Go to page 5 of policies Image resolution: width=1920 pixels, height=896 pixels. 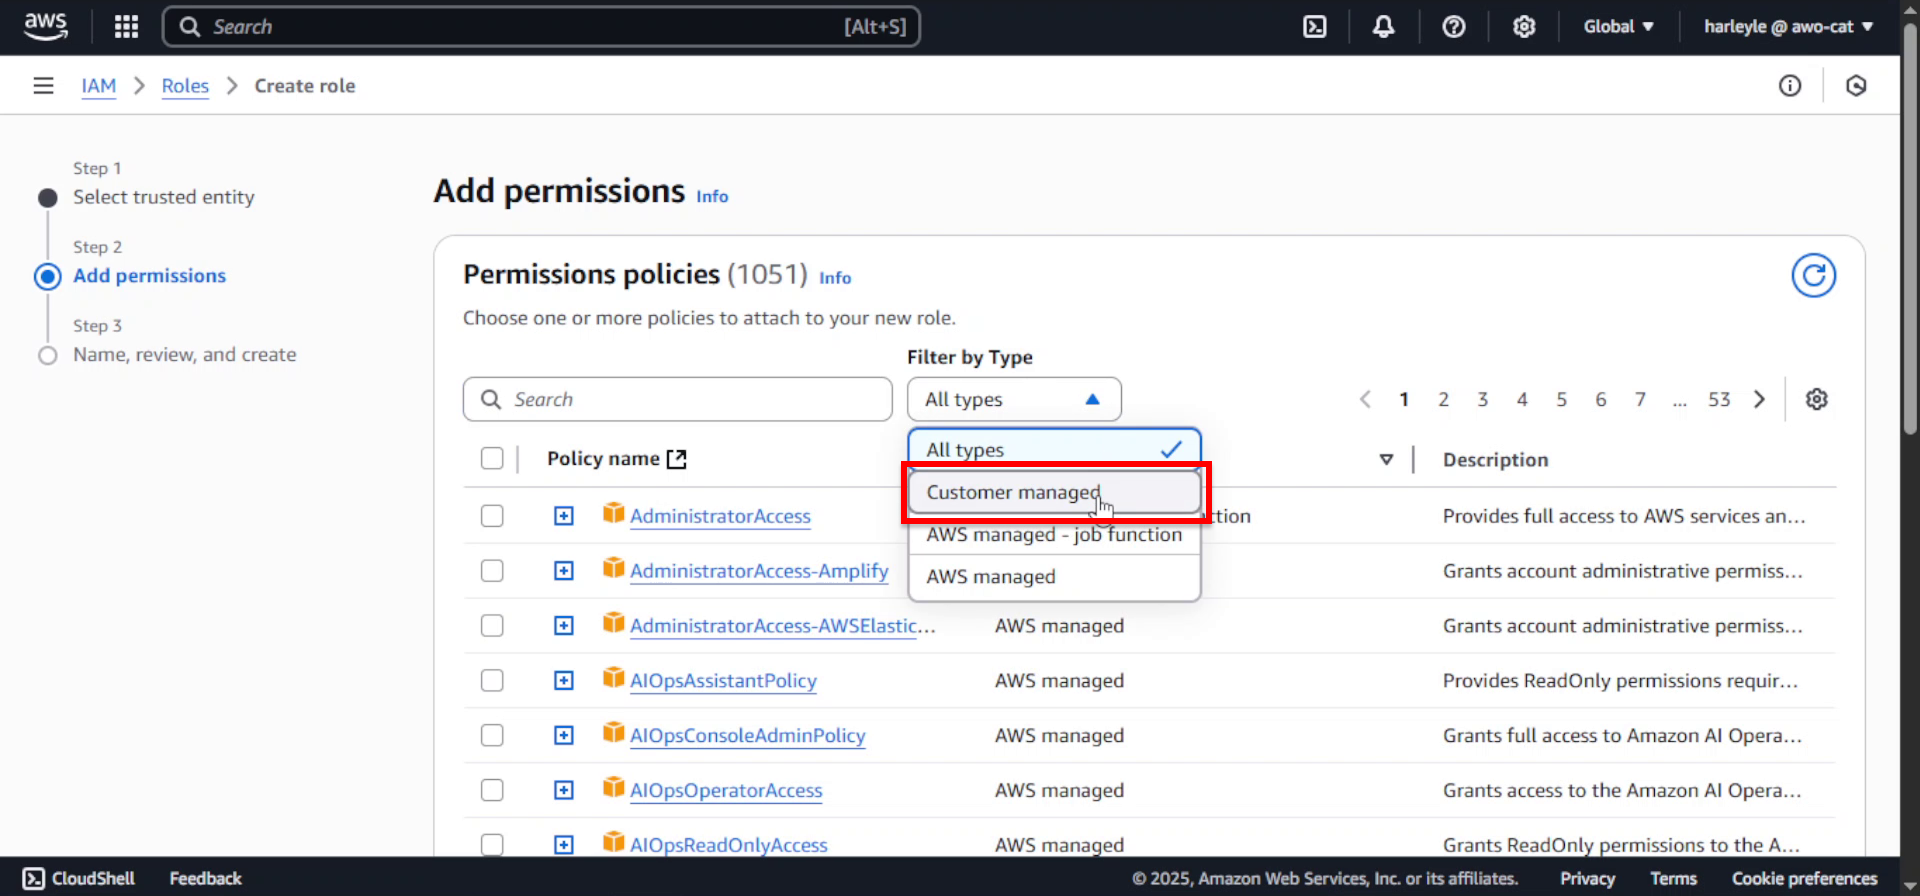(1561, 399)
